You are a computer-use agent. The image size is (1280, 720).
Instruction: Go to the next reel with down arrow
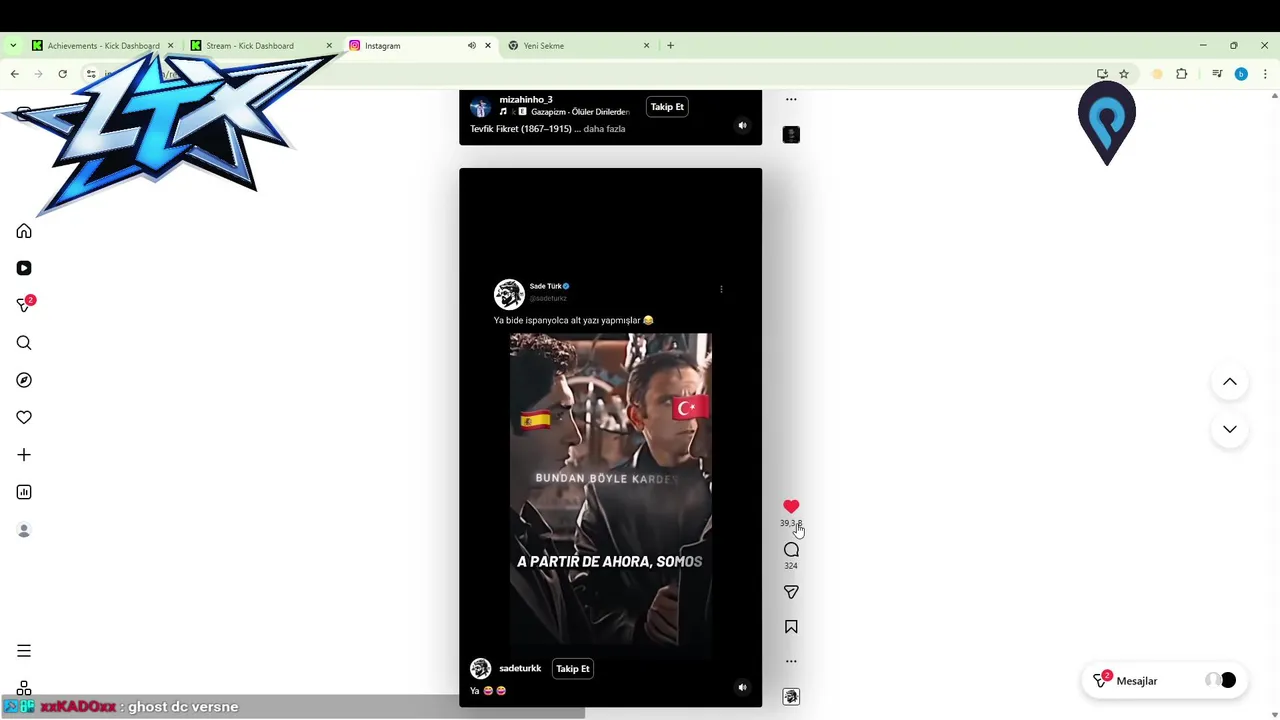[x=1230, y=429]
